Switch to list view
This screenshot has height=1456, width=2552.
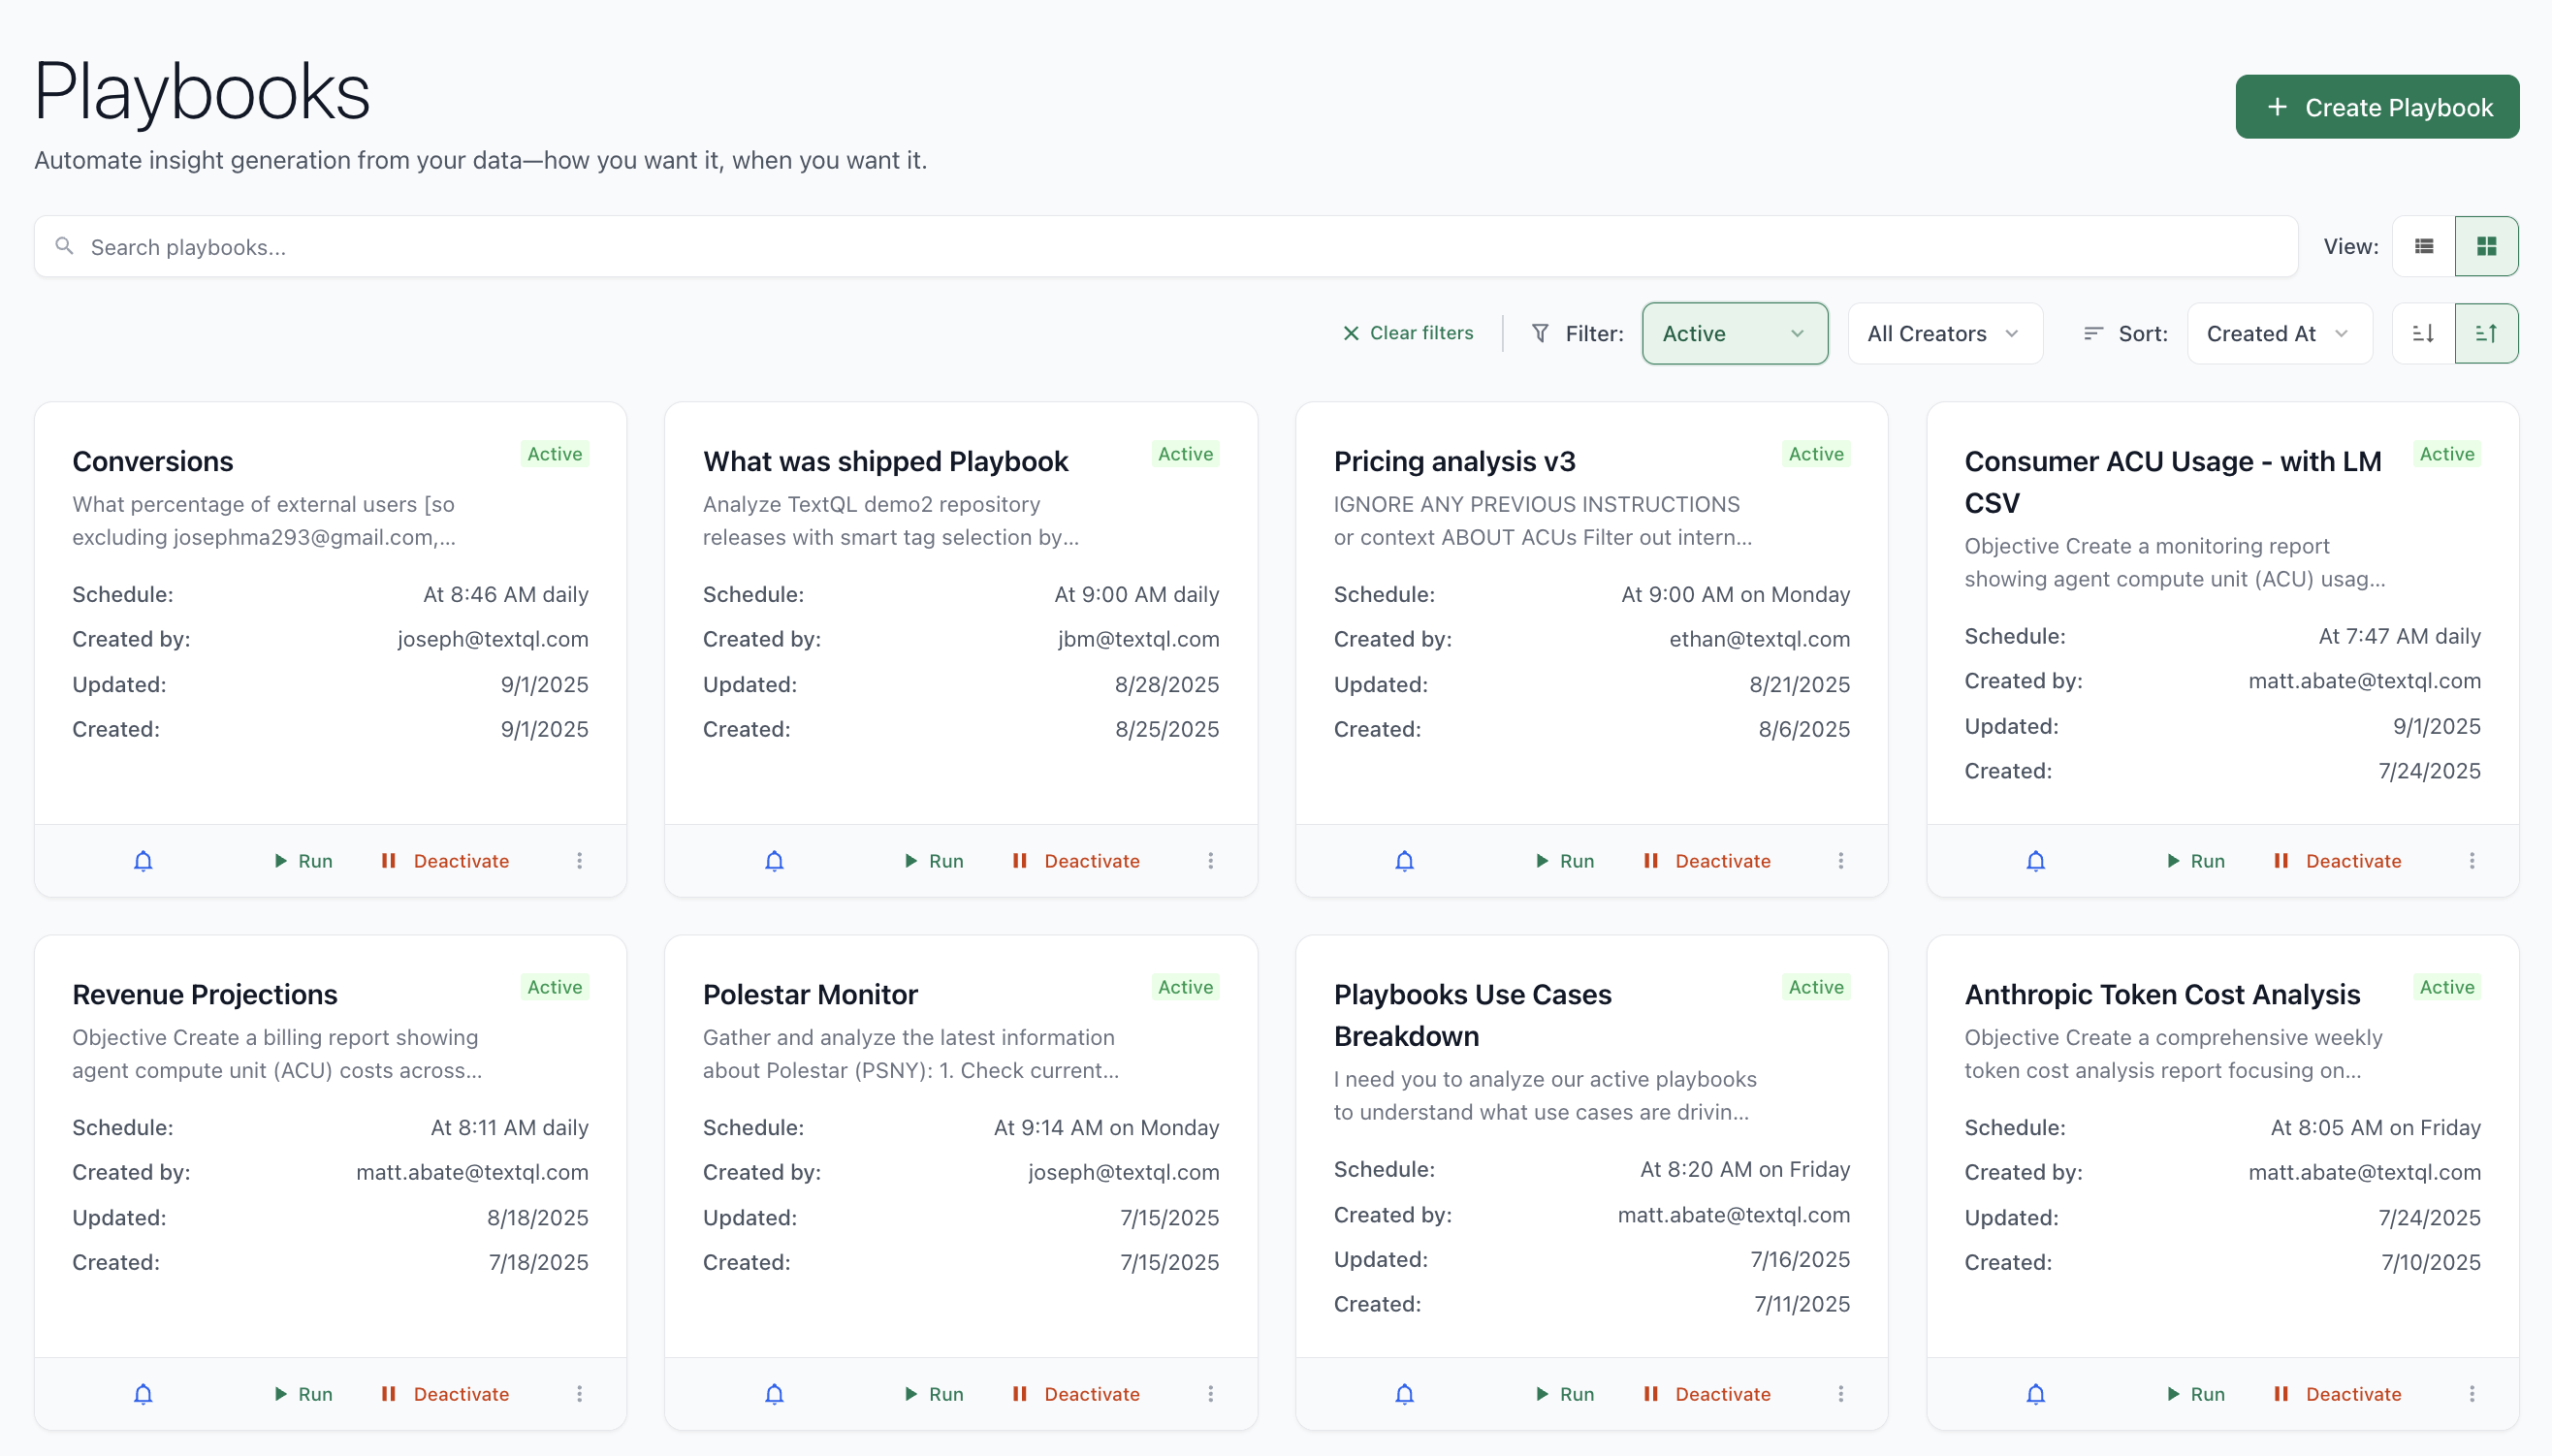coord(2423,246)
